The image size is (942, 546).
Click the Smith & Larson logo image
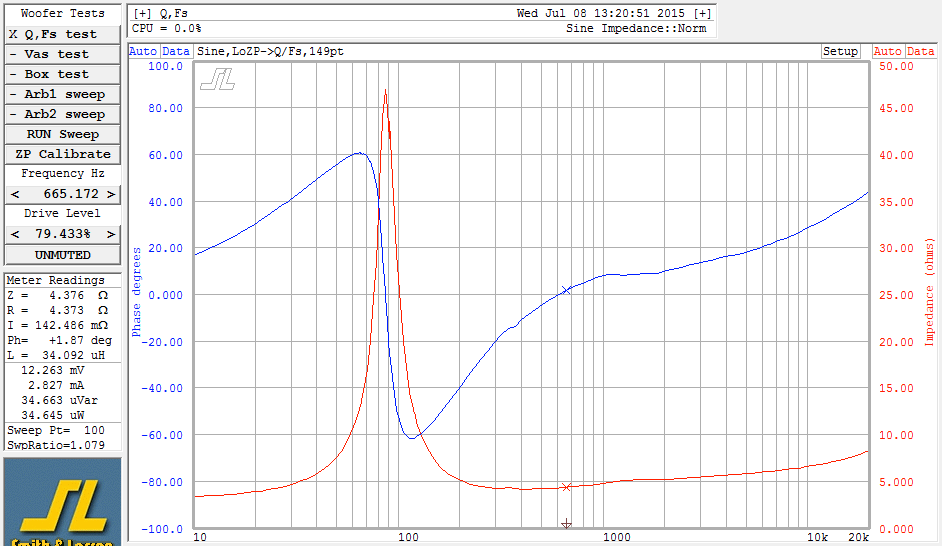(62, 502)
